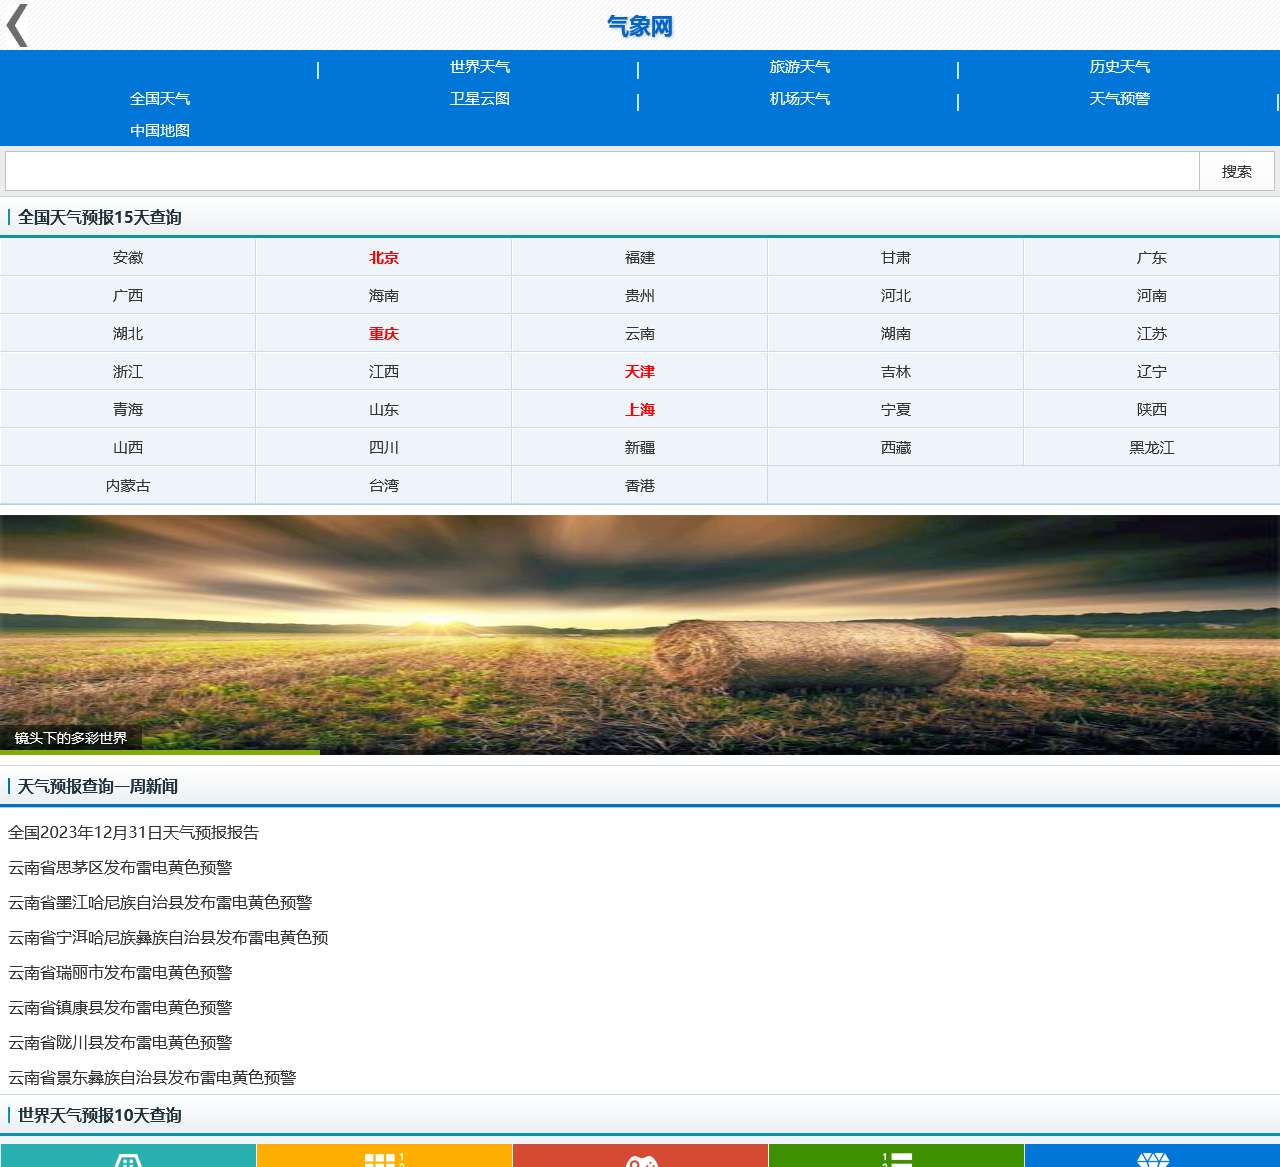
Task: Open 全国2023年12月31日天气预报报告 news
Action: 133,833
